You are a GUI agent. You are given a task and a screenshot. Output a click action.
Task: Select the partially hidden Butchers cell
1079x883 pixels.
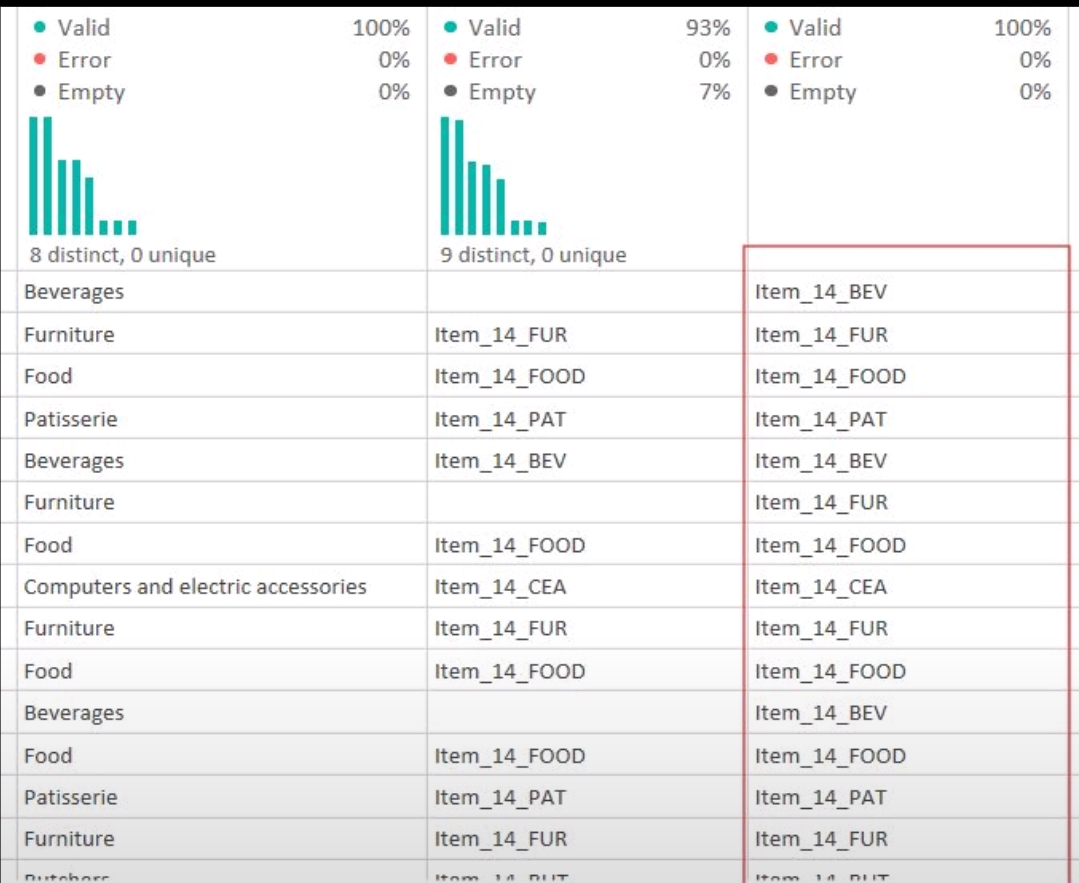tap(66, 875)
